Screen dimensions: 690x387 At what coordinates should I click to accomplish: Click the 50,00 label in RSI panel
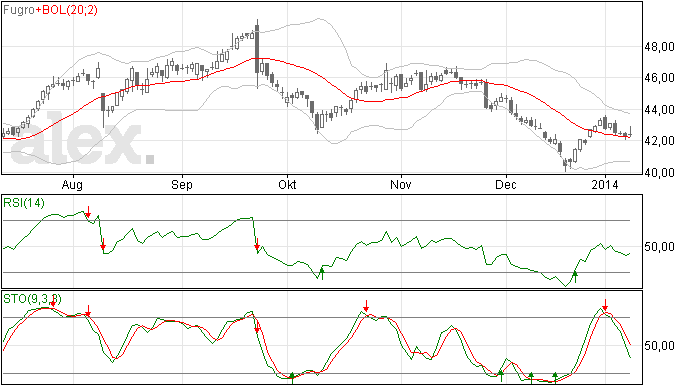click(659, 247)
